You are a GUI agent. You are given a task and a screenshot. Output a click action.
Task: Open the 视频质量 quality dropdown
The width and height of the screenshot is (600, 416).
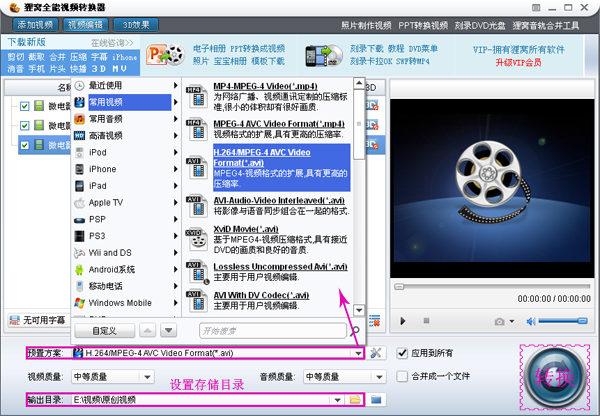(148, 377)
